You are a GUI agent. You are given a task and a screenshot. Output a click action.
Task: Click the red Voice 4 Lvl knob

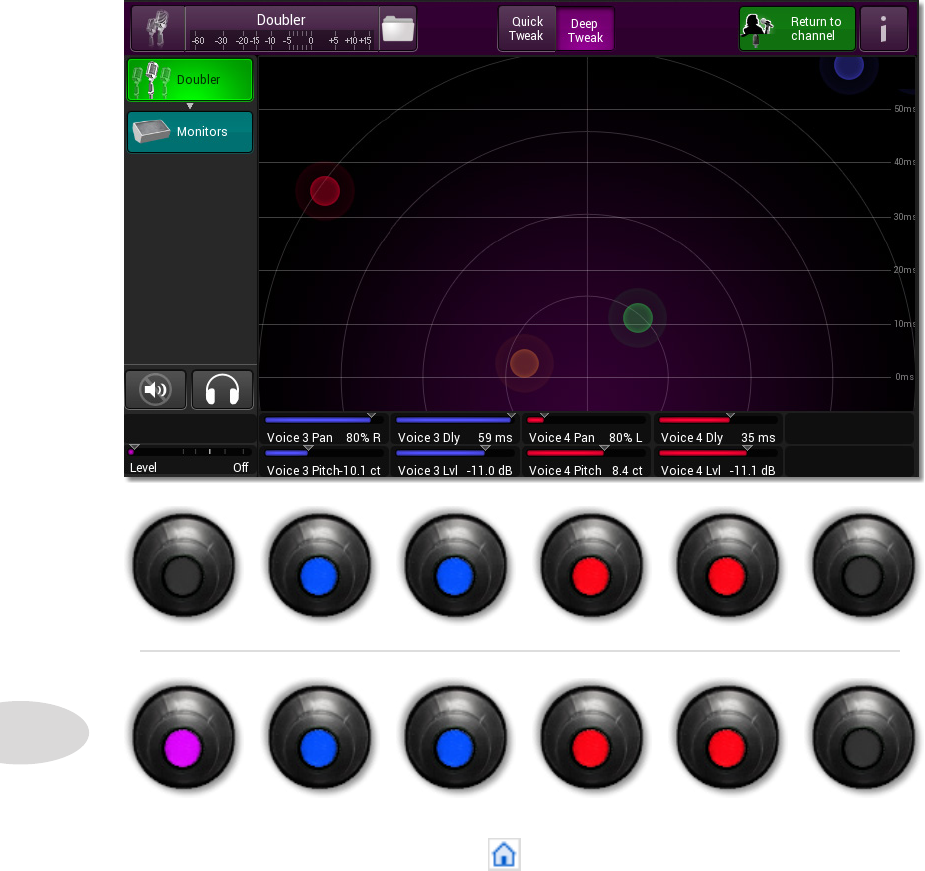(727, 738)
